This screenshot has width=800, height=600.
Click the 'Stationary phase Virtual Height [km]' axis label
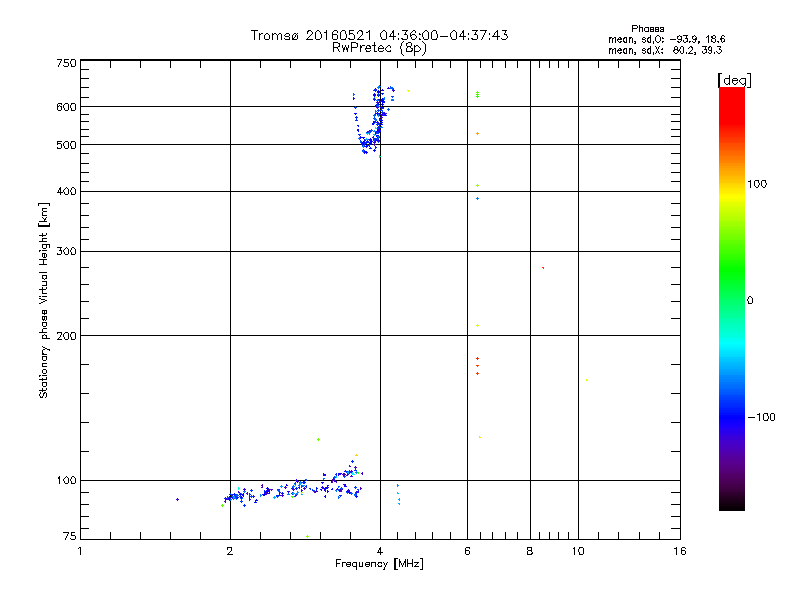tap(44, 301)
